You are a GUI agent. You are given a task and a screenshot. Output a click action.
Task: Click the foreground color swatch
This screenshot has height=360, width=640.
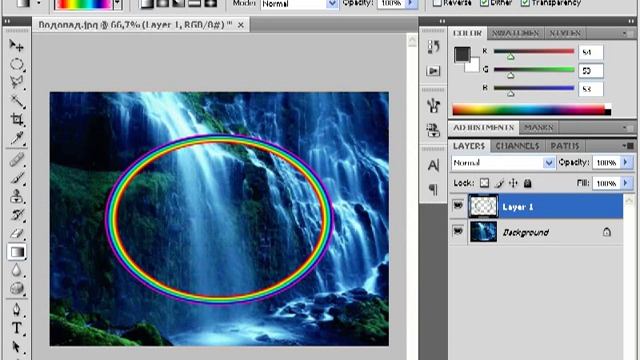pos(462,54)
